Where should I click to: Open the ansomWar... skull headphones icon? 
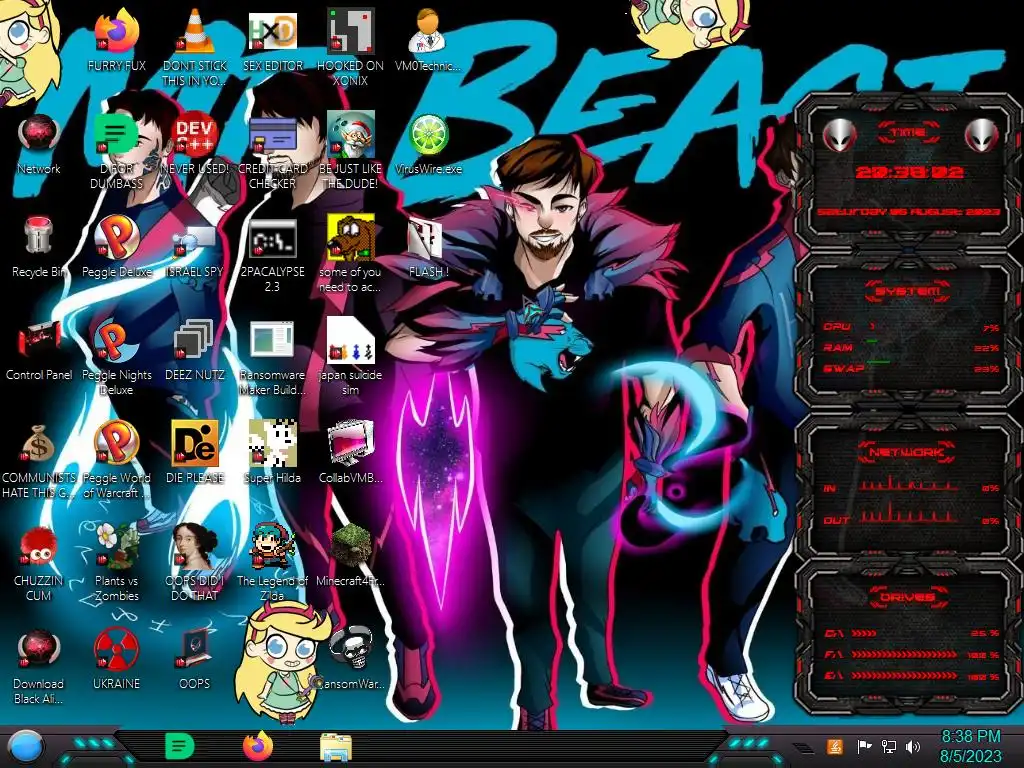351,649
